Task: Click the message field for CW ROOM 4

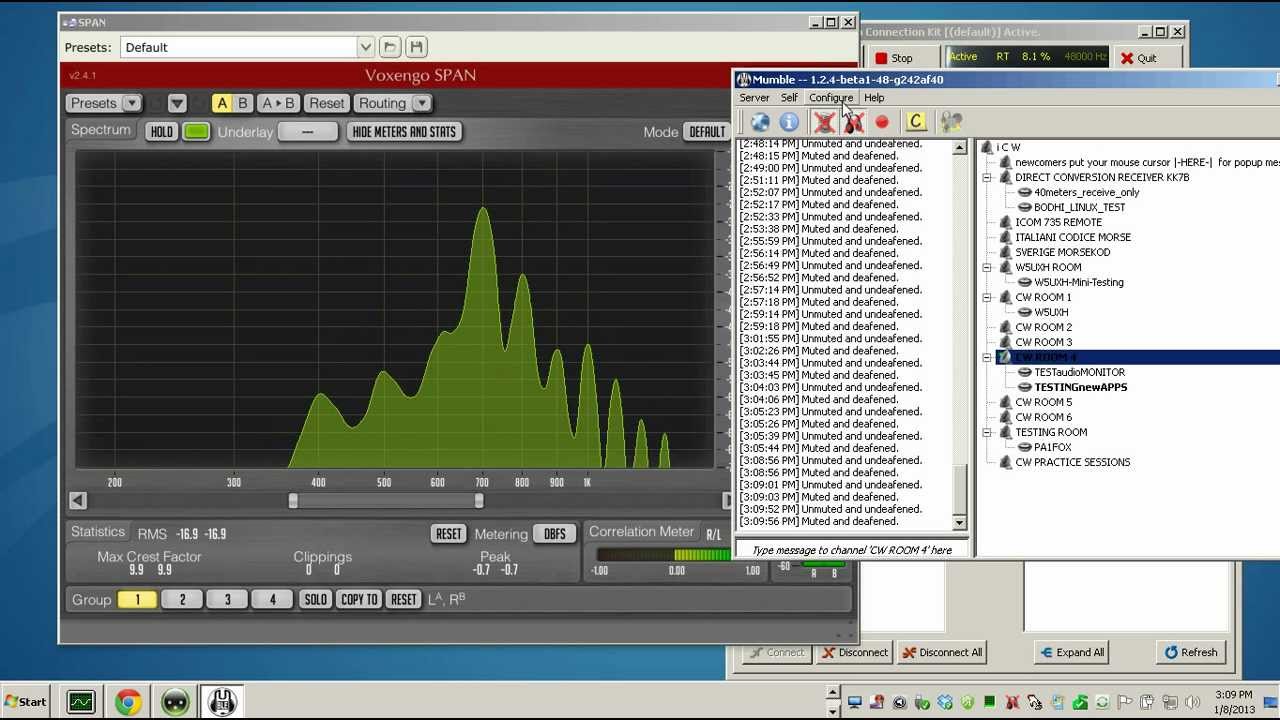Action: coord(851,550)
